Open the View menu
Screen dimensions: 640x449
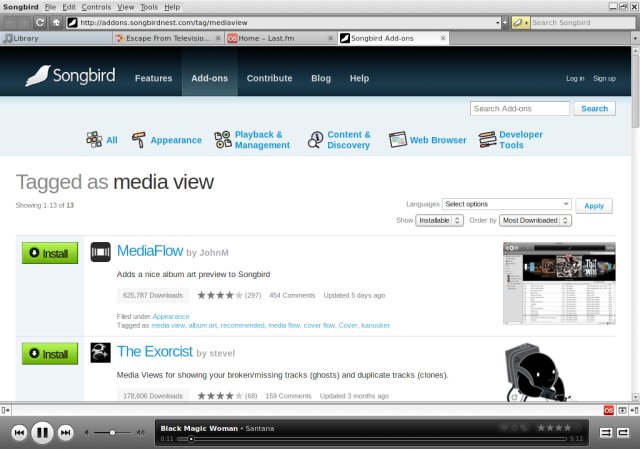click(x=126, y=7)
